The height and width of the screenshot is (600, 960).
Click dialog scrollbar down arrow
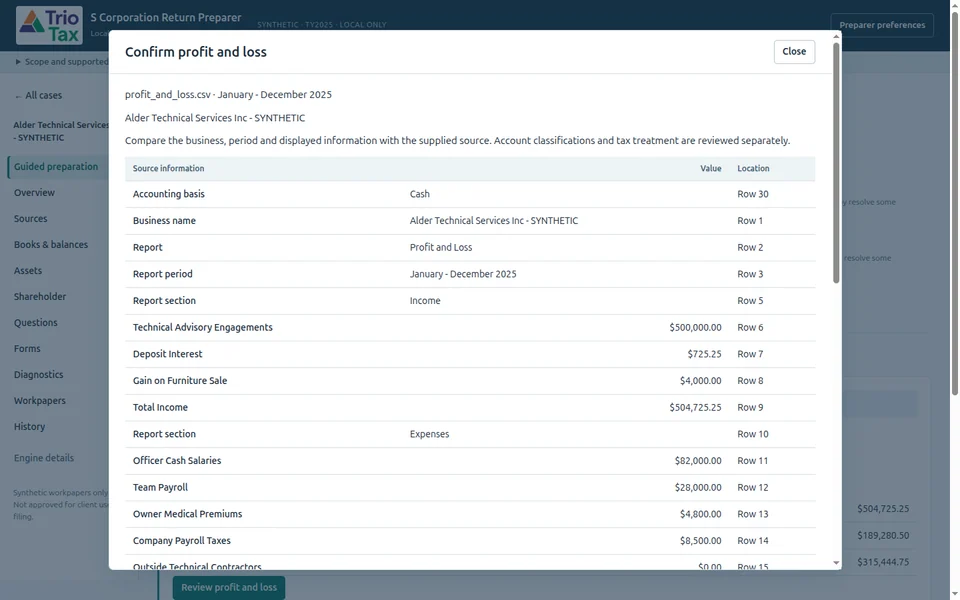pyautogui.click(x=836, y=563)
